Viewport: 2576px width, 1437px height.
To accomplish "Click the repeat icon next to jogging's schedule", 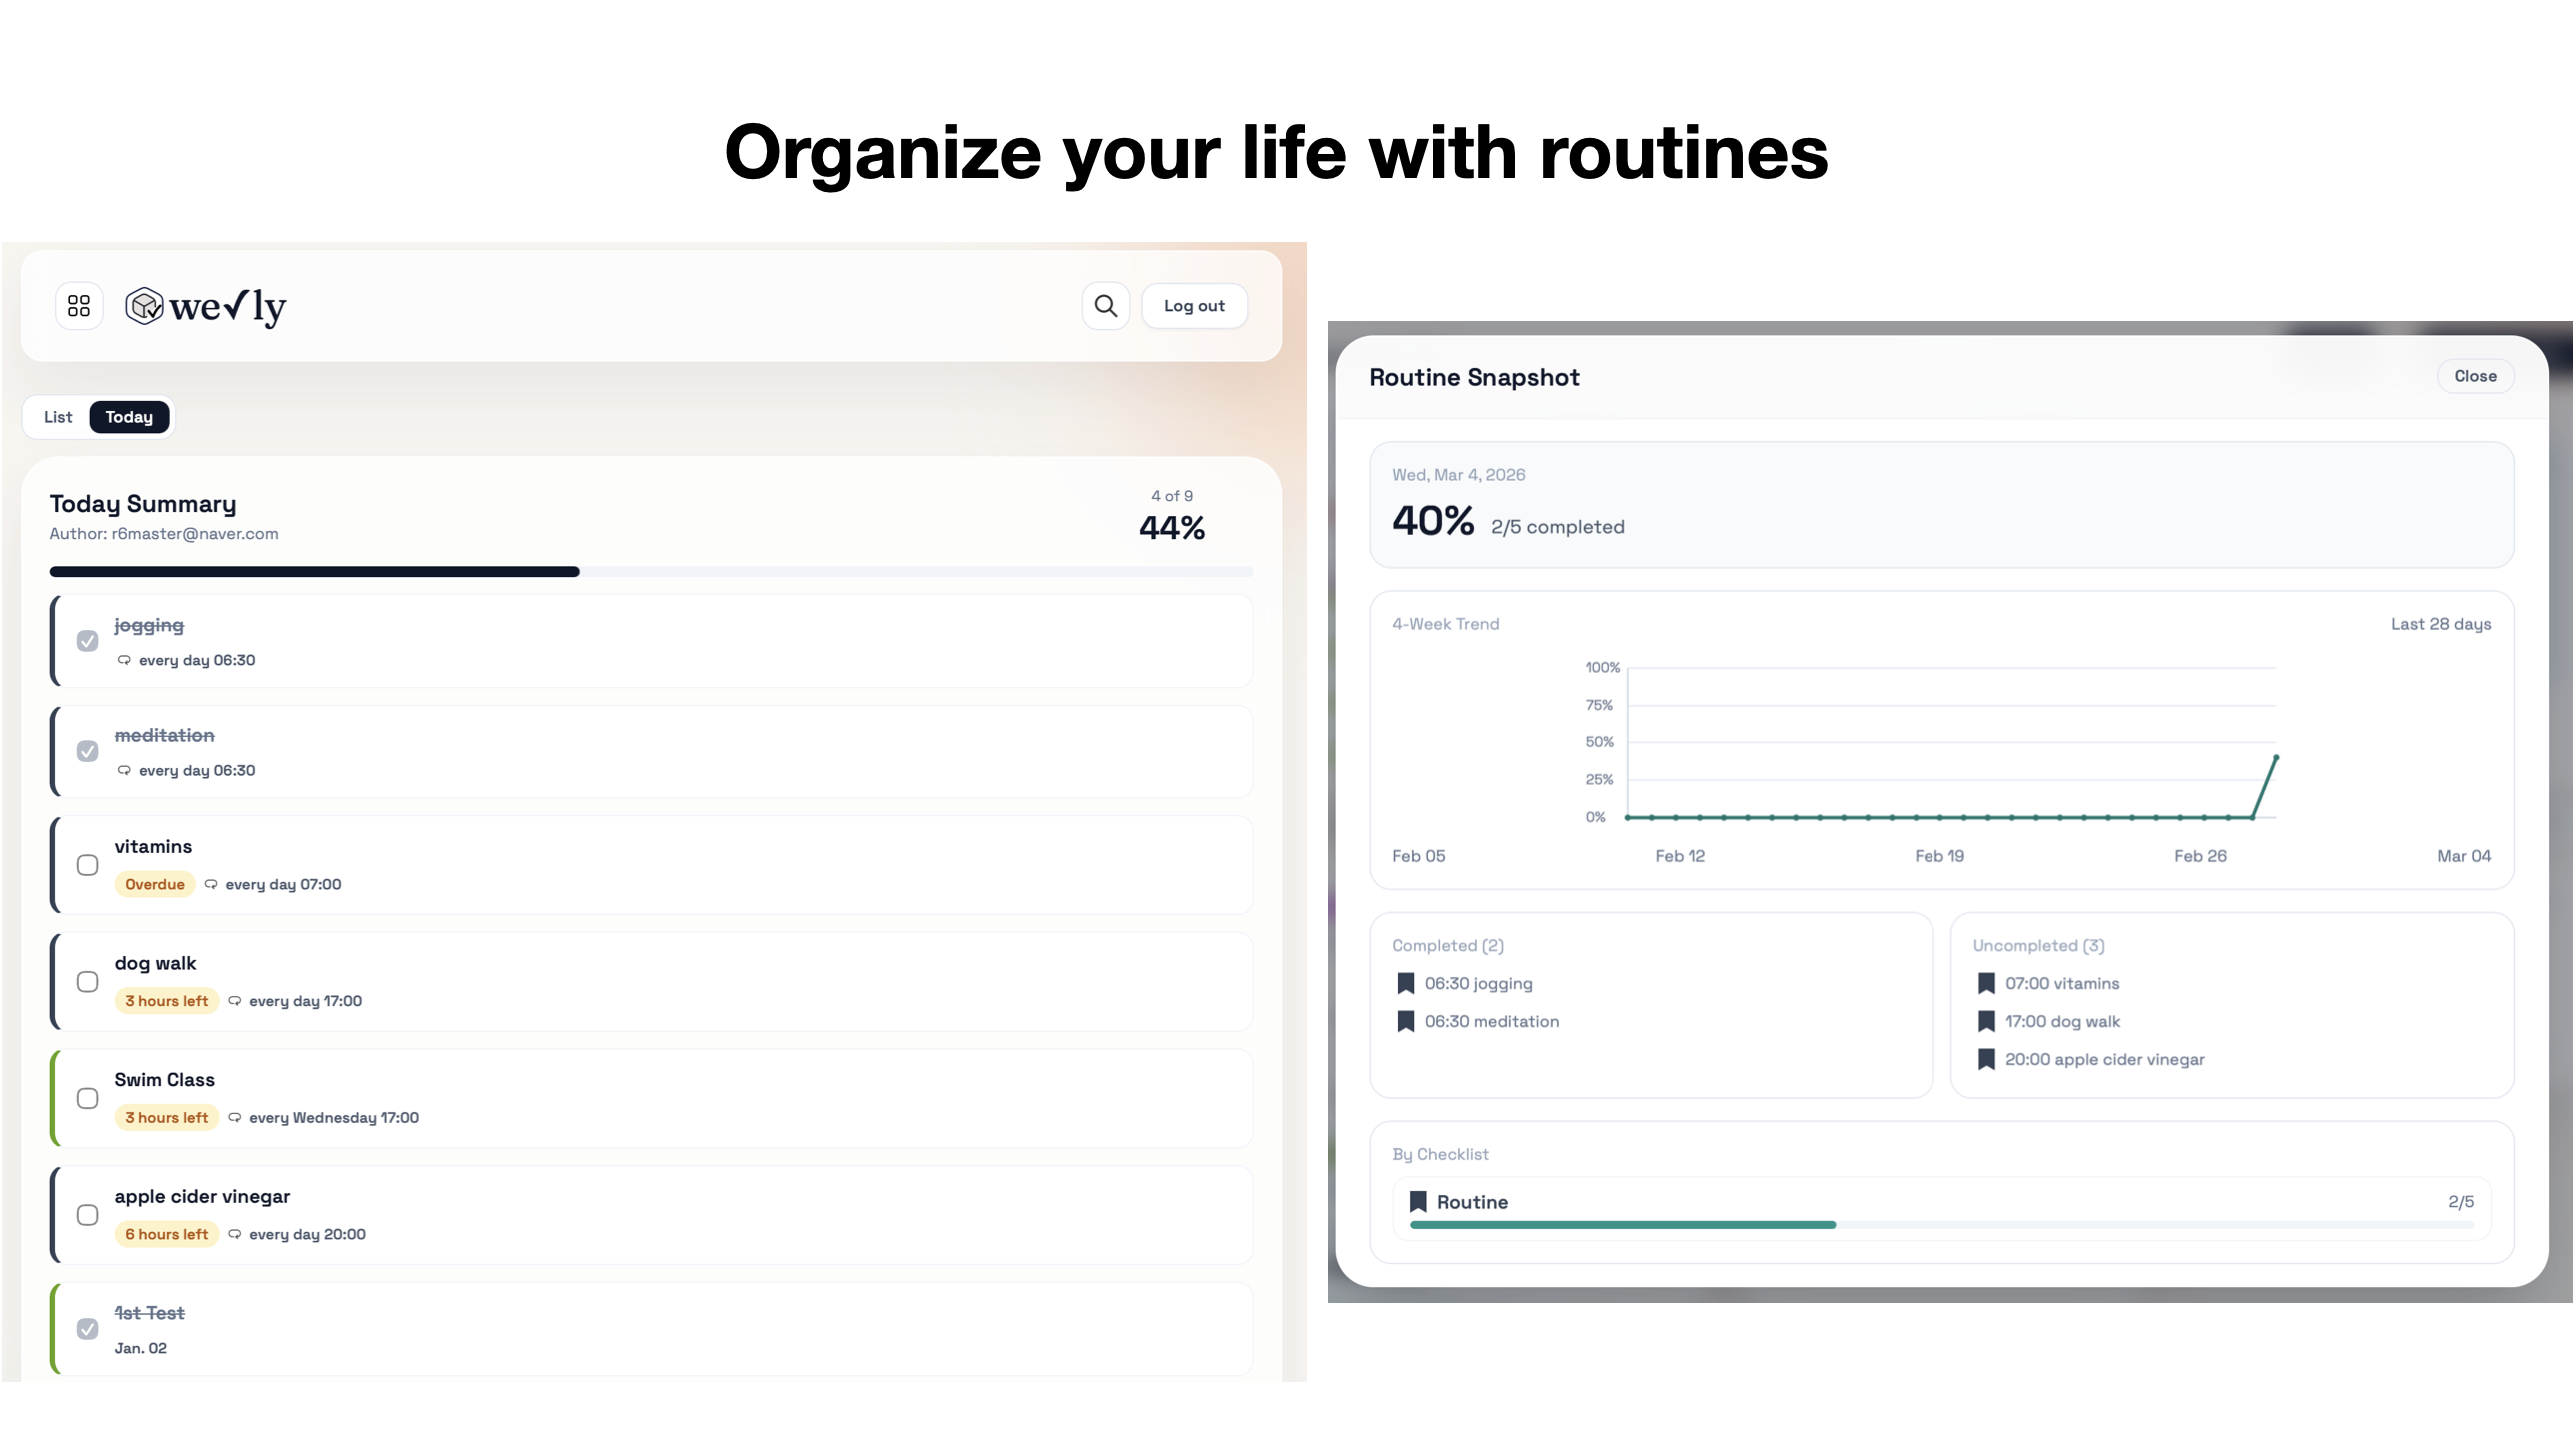I will click(x=124, y=659).
